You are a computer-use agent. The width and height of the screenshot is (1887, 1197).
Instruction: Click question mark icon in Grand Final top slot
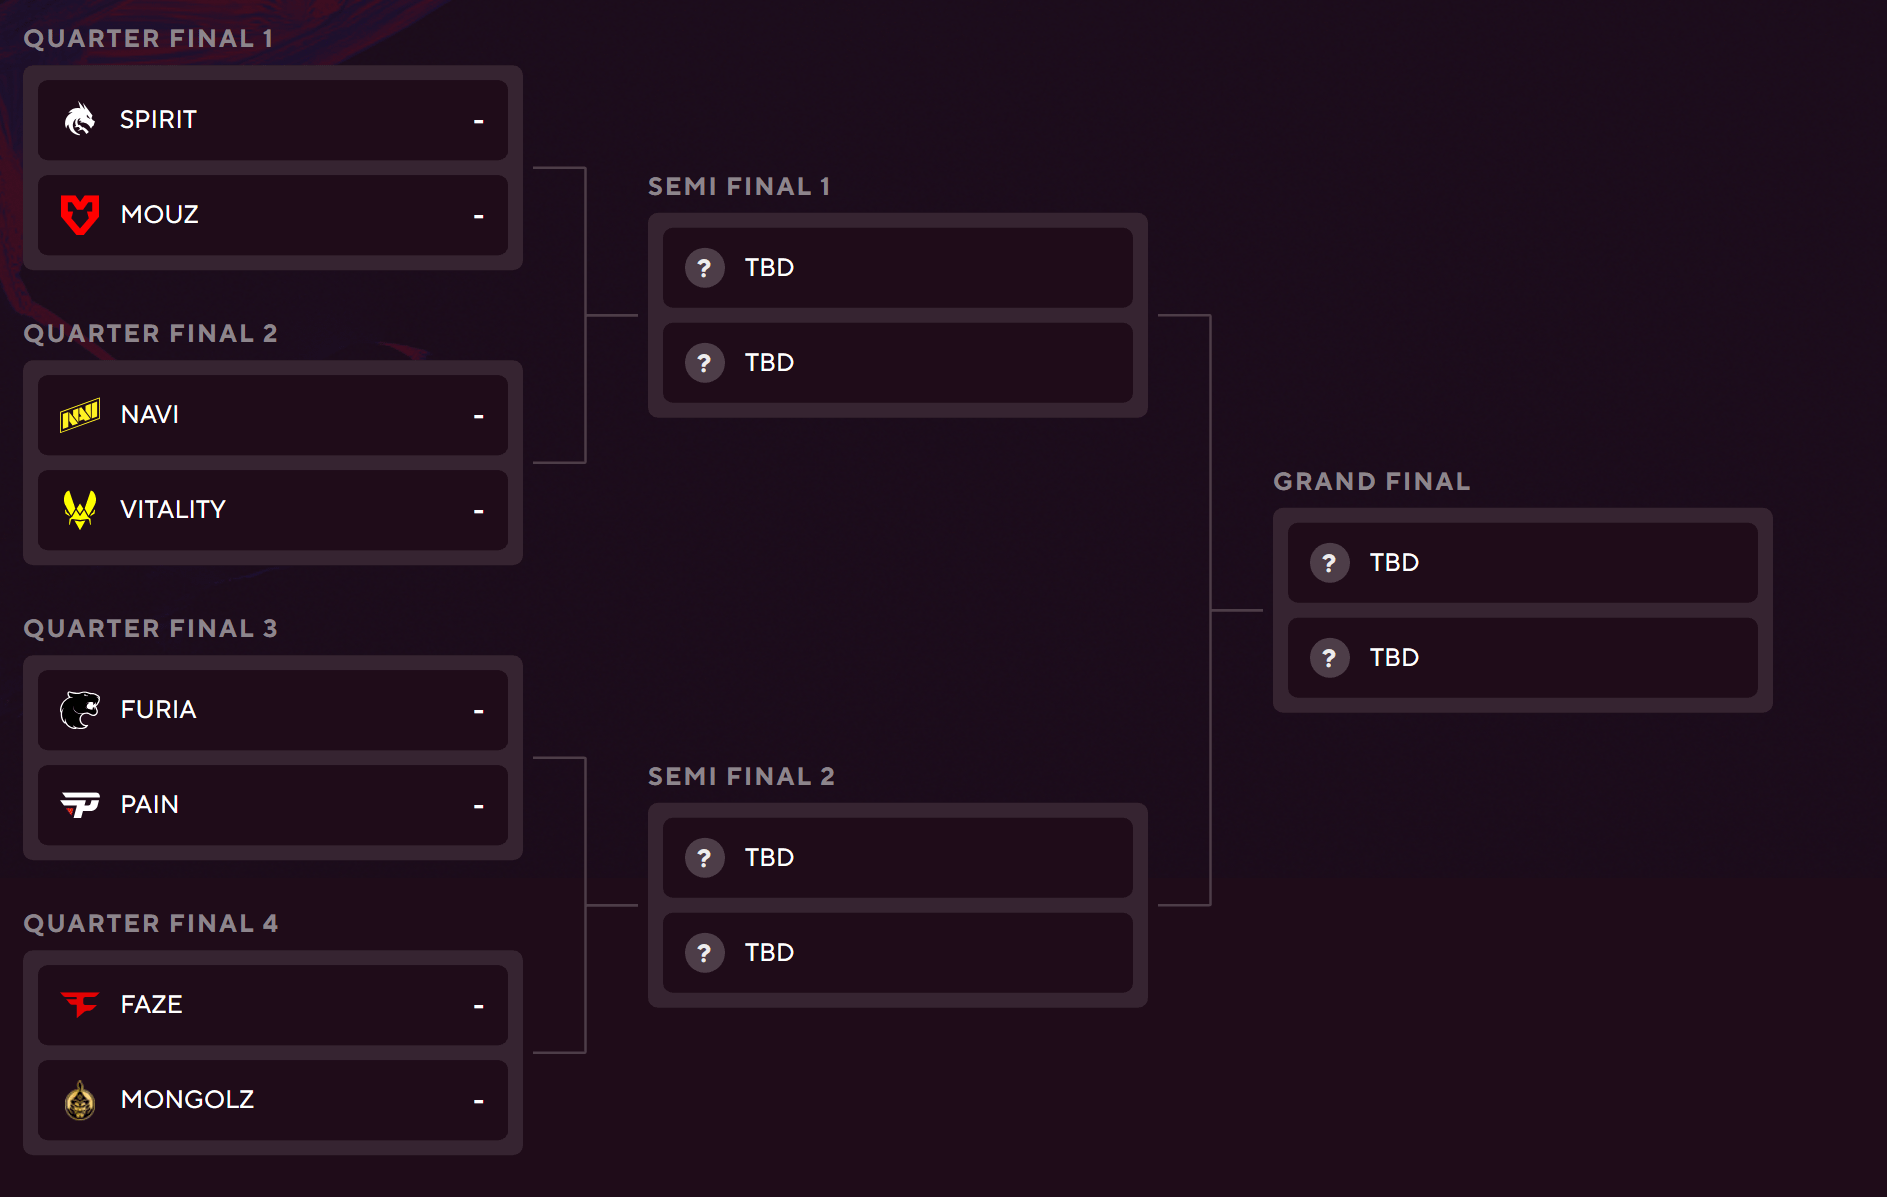[x=1329, y=563]
